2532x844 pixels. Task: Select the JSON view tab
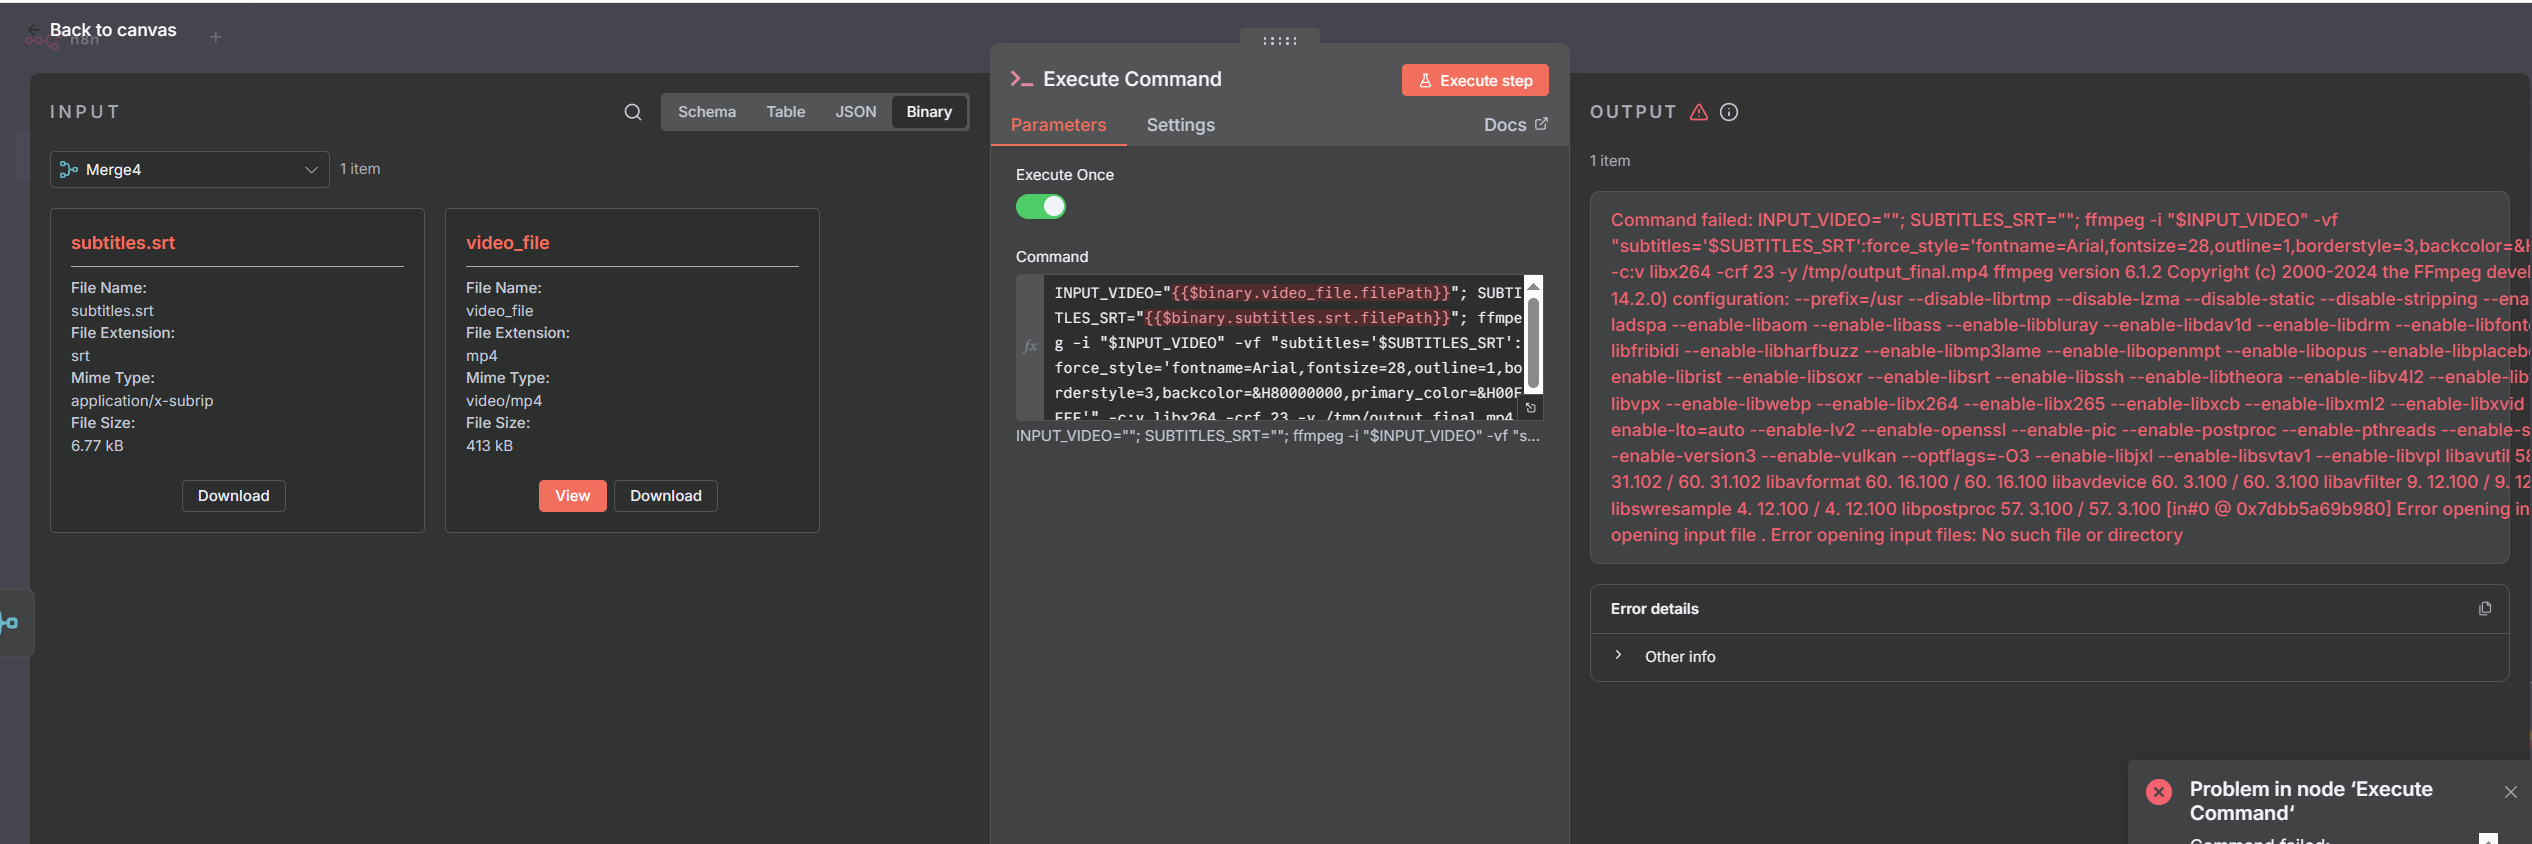(x=855, y=112)
